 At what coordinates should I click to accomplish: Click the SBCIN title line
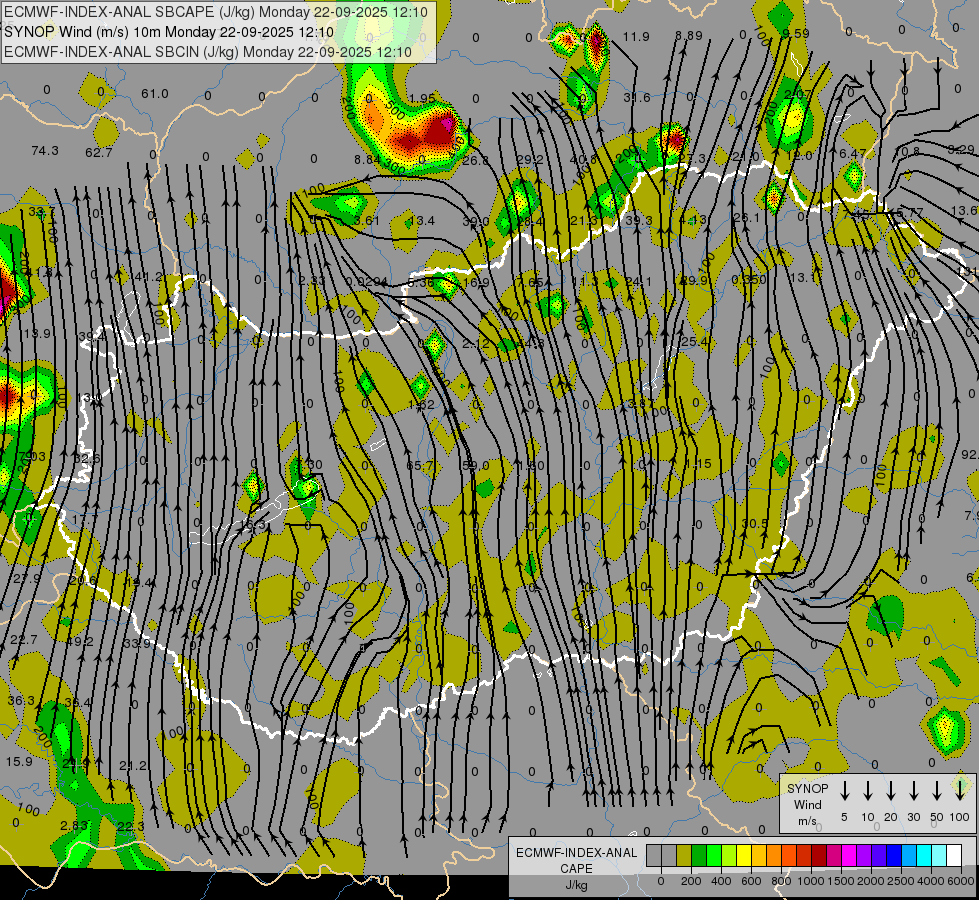tap(208, 52)
